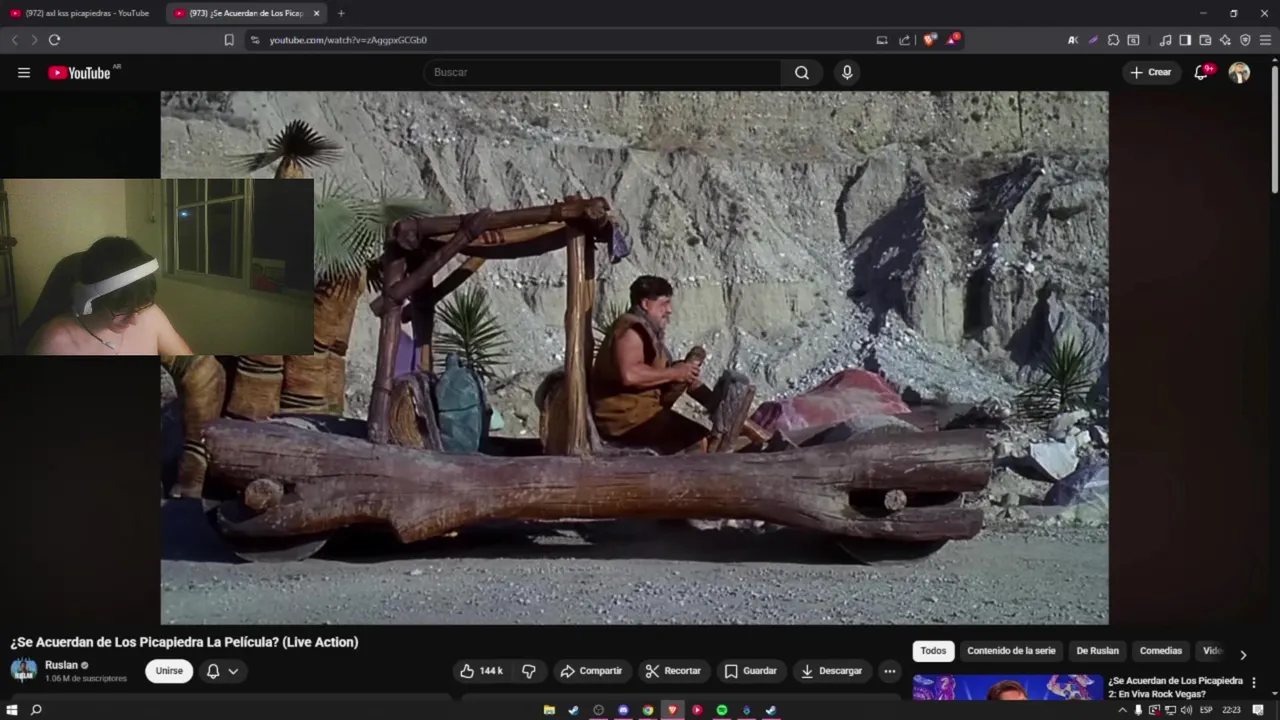Show hidden system tray icons
The image size is (1280, 720).
click(x=1122, y=710)
